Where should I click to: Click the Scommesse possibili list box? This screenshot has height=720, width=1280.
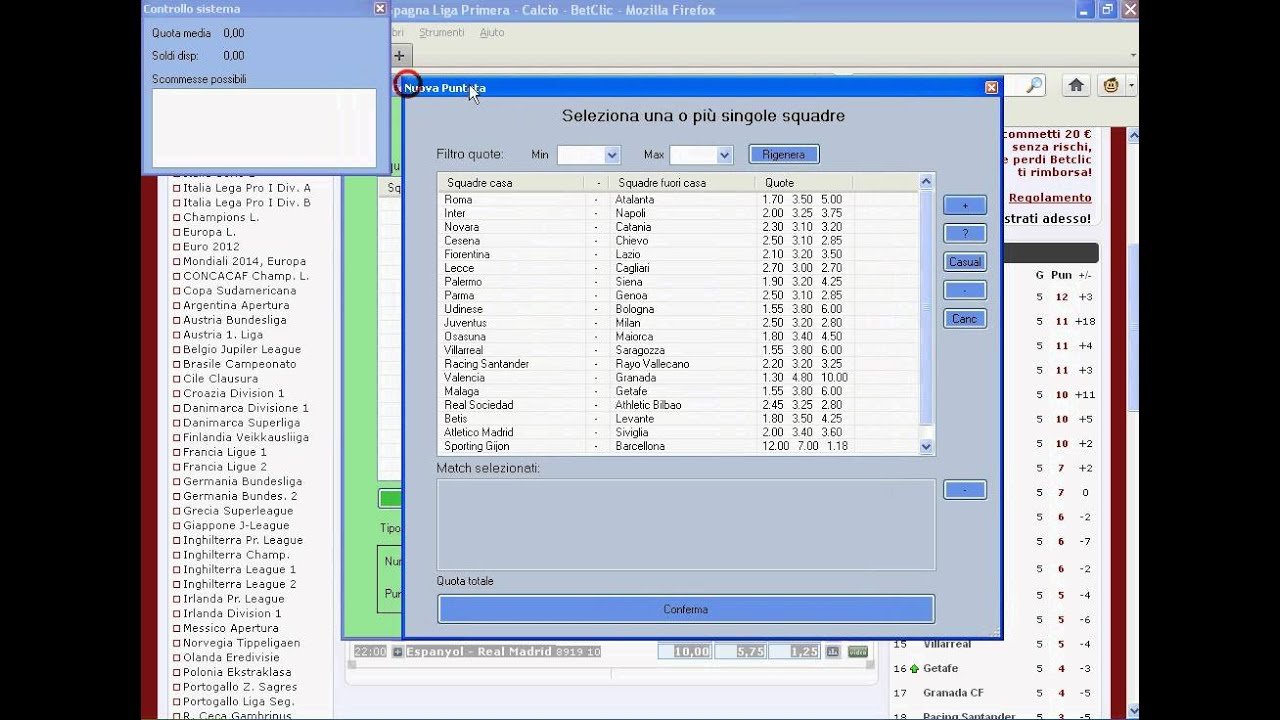264,128
